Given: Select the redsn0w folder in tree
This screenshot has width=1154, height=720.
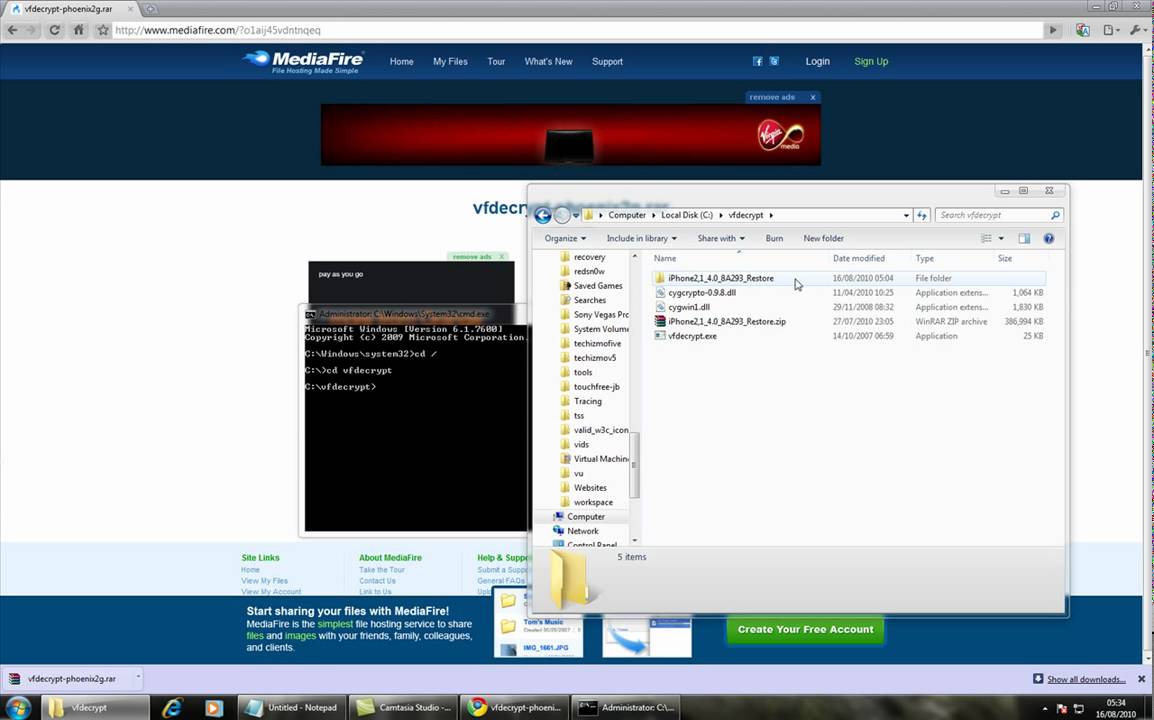Looking at the screenshot, I should click(x=589, y=272).
